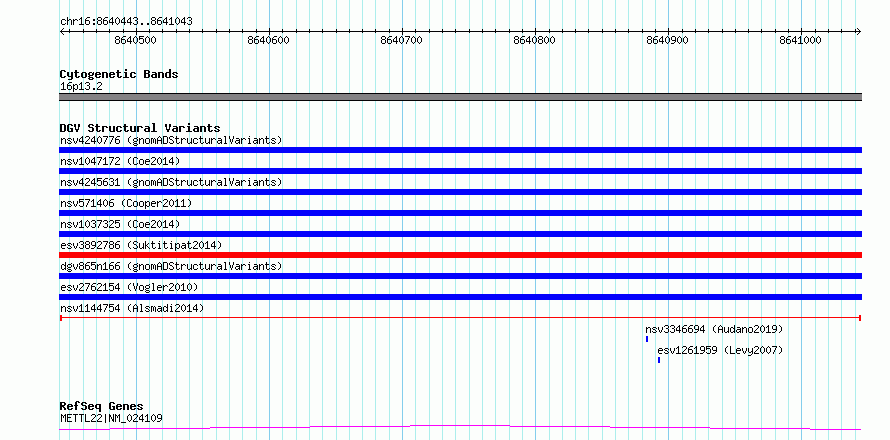The width and height of the screenshot is (890, 440).
Task: Click the nsv1037325 (Coe2014) label
Action: pyautogui.click(x=120, y=224)
